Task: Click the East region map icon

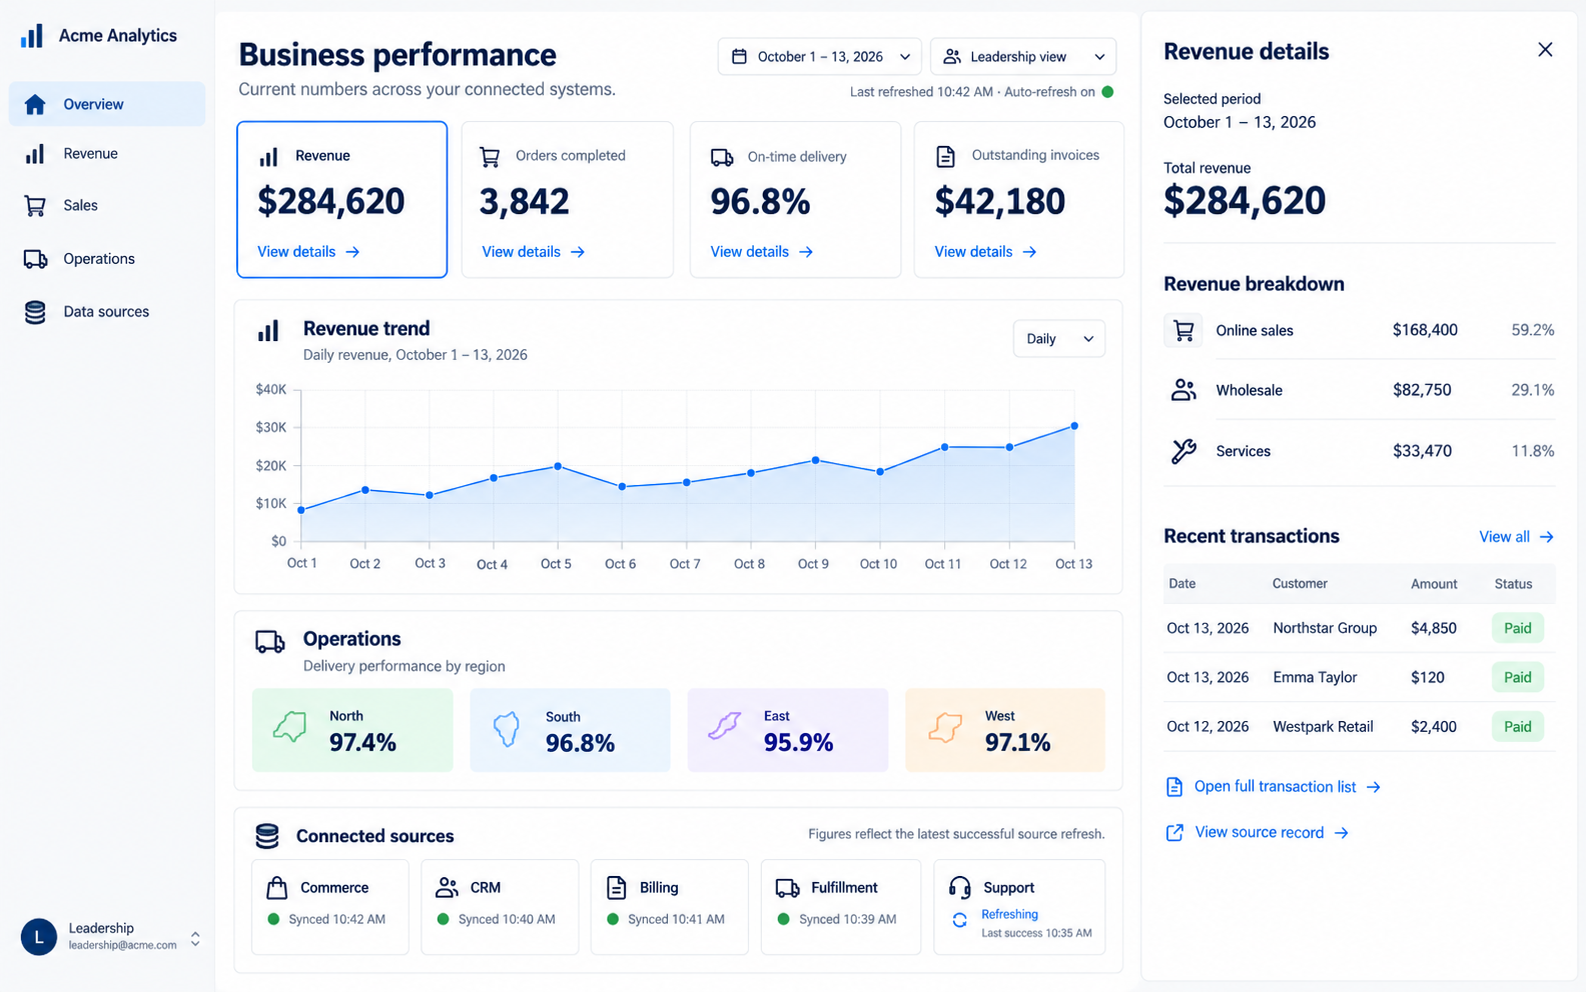Action: pos(724,726)
